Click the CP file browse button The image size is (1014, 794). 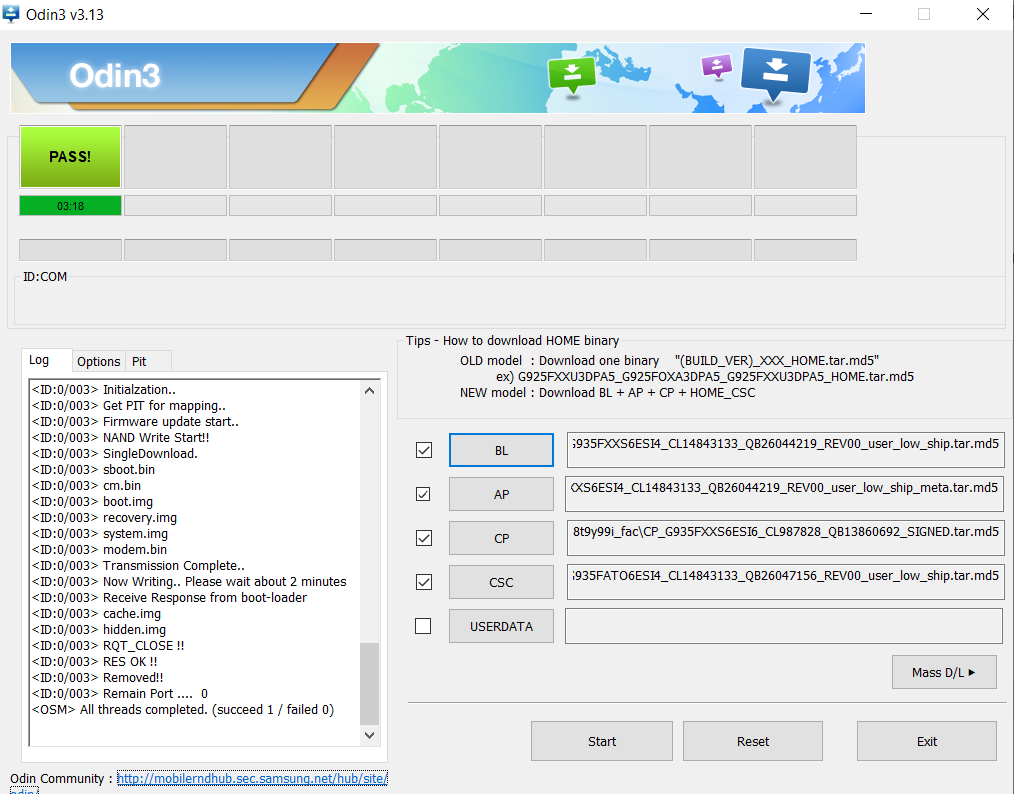(x=501, y=538)
